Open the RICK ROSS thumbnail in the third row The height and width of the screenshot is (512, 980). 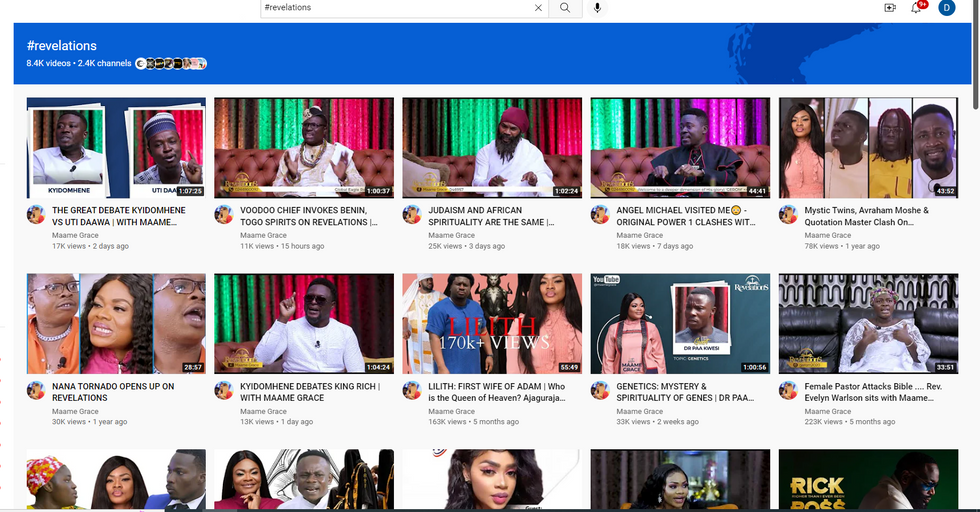[868, 479]
